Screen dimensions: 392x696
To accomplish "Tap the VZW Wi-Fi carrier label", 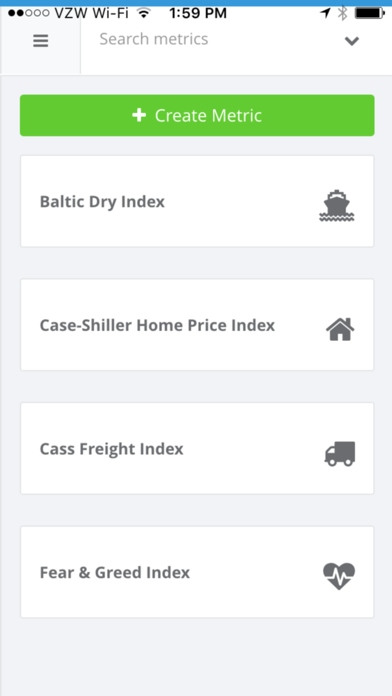I will (x=91, y=13).
